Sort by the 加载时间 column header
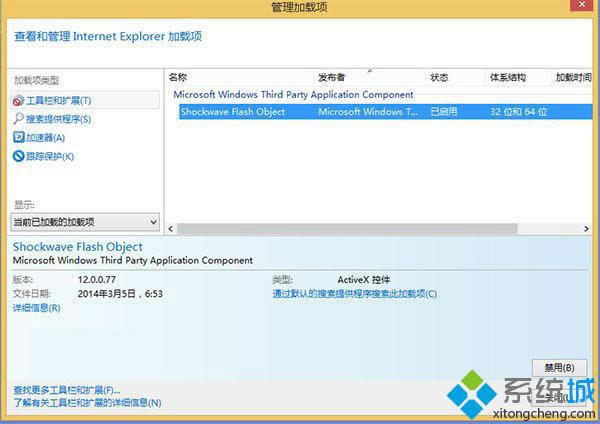Viewport: 600px width, 424px height. [x=574, y=78]
